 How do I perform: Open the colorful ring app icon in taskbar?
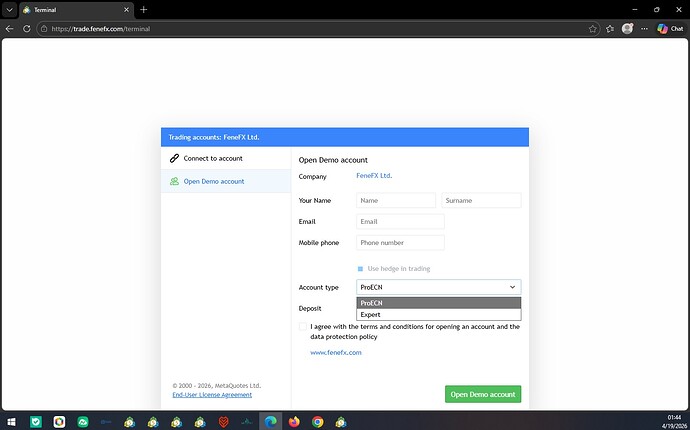pos(59,422)
